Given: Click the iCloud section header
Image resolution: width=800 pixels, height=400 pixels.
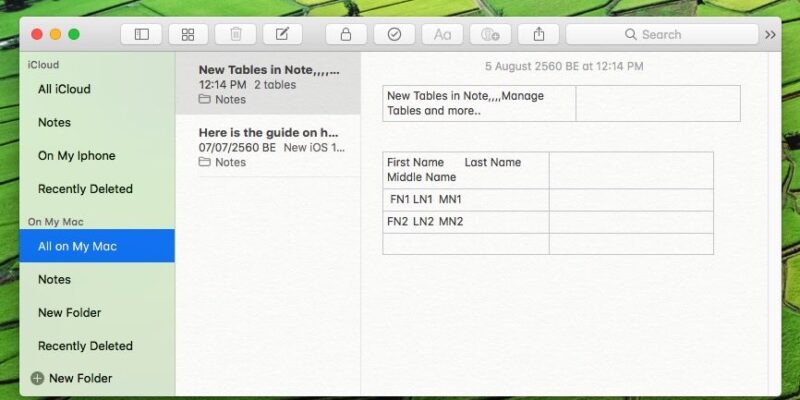Looking at the screenshot, I should 43,65.
